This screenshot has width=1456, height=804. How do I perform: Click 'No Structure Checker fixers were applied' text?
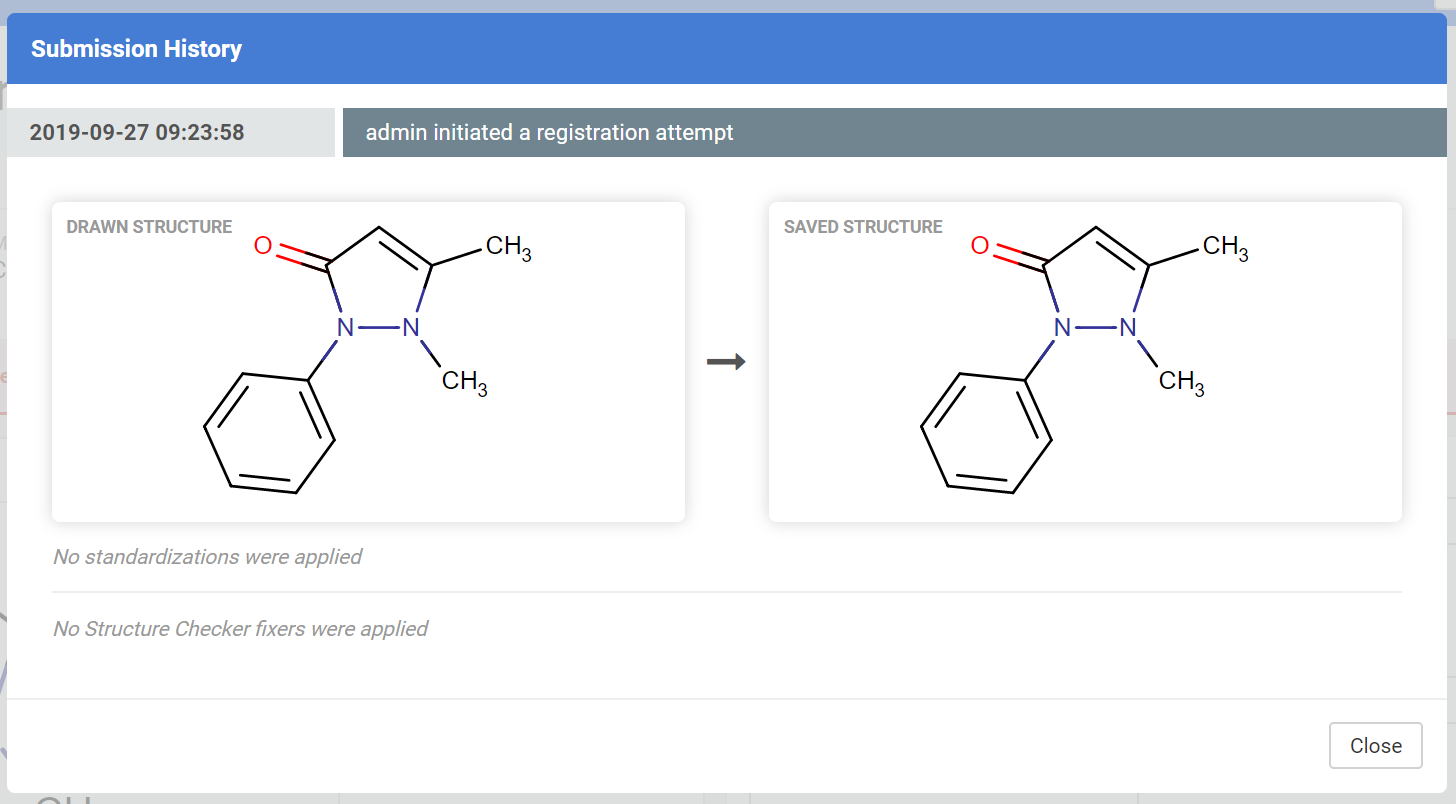click(240, 629)
